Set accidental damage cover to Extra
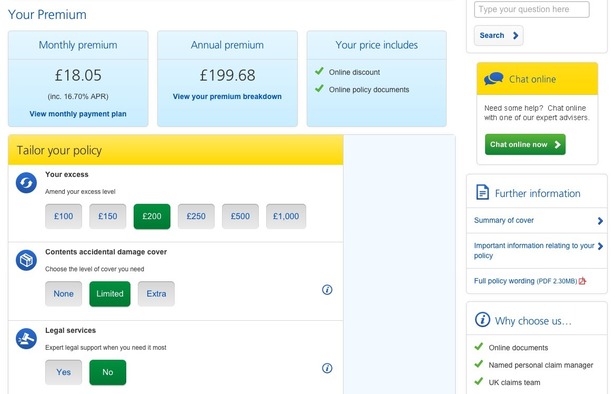 (x=156, y=294)
